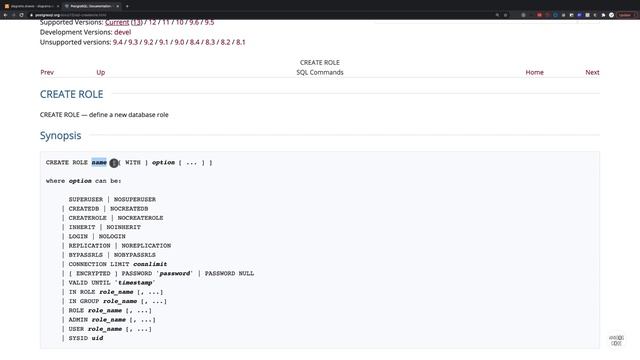Click the 'LOGIN' option text
Screen dimensions: 640x360
78,236
